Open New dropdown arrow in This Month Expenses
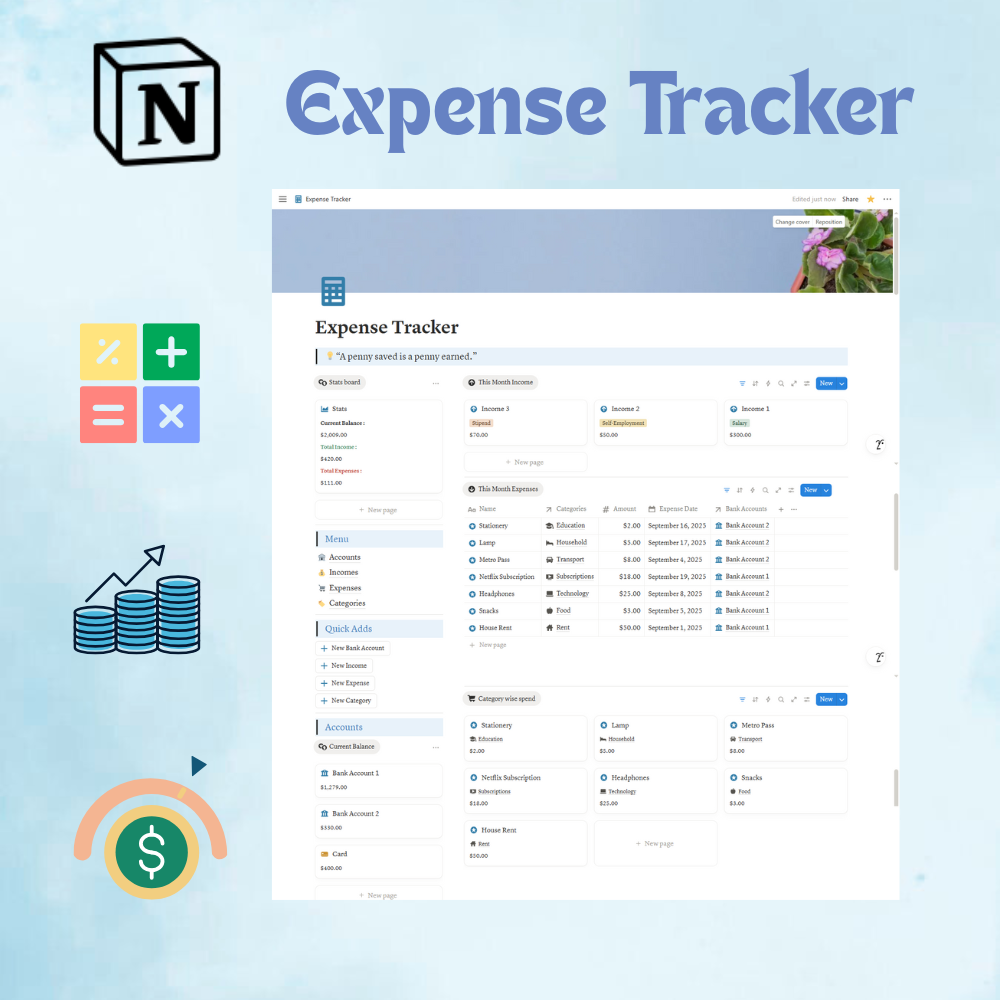Viewport: 1000px width, 1000px height. [827, 490]
